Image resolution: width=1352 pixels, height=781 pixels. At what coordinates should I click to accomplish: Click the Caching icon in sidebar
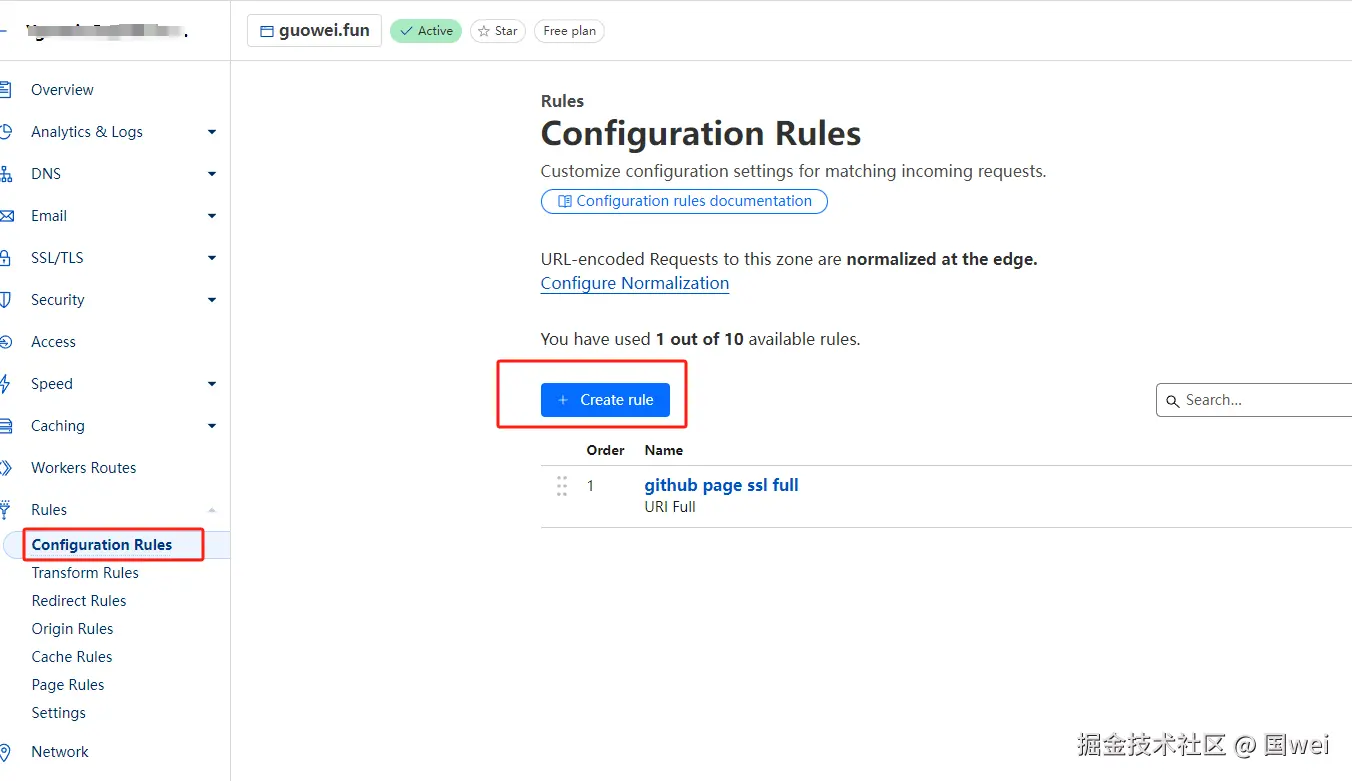pyautogui.click(x=6, y=426)
